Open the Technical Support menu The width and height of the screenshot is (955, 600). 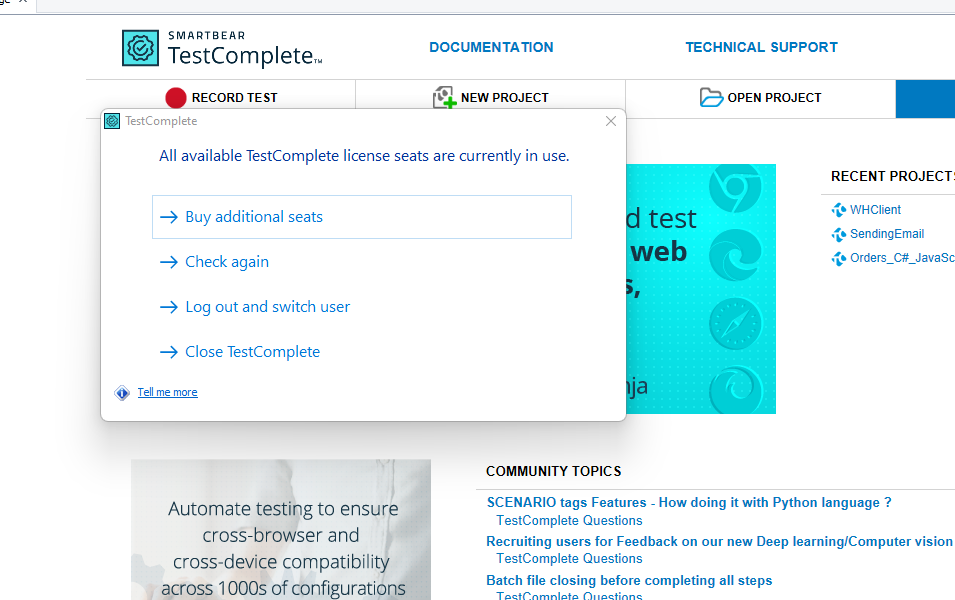(x=761, y=47)
